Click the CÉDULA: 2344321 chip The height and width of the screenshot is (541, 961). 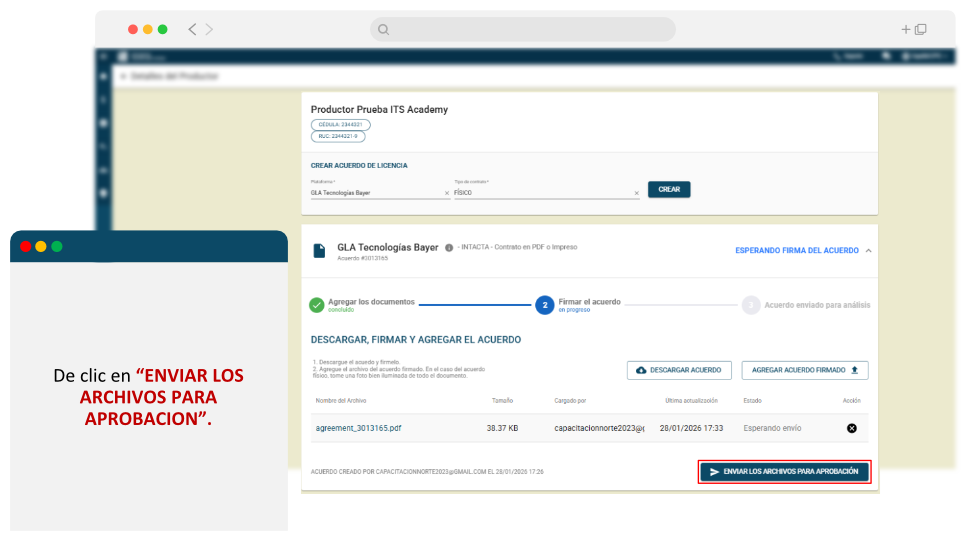(x=341, y=124)
